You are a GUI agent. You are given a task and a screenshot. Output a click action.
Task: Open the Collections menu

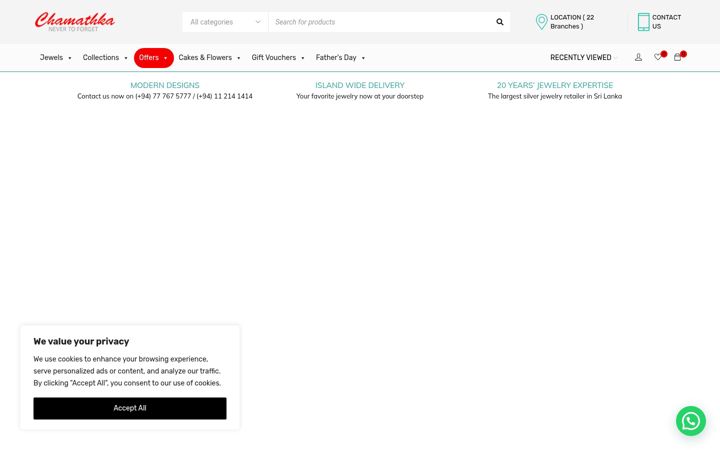[101, 57]
